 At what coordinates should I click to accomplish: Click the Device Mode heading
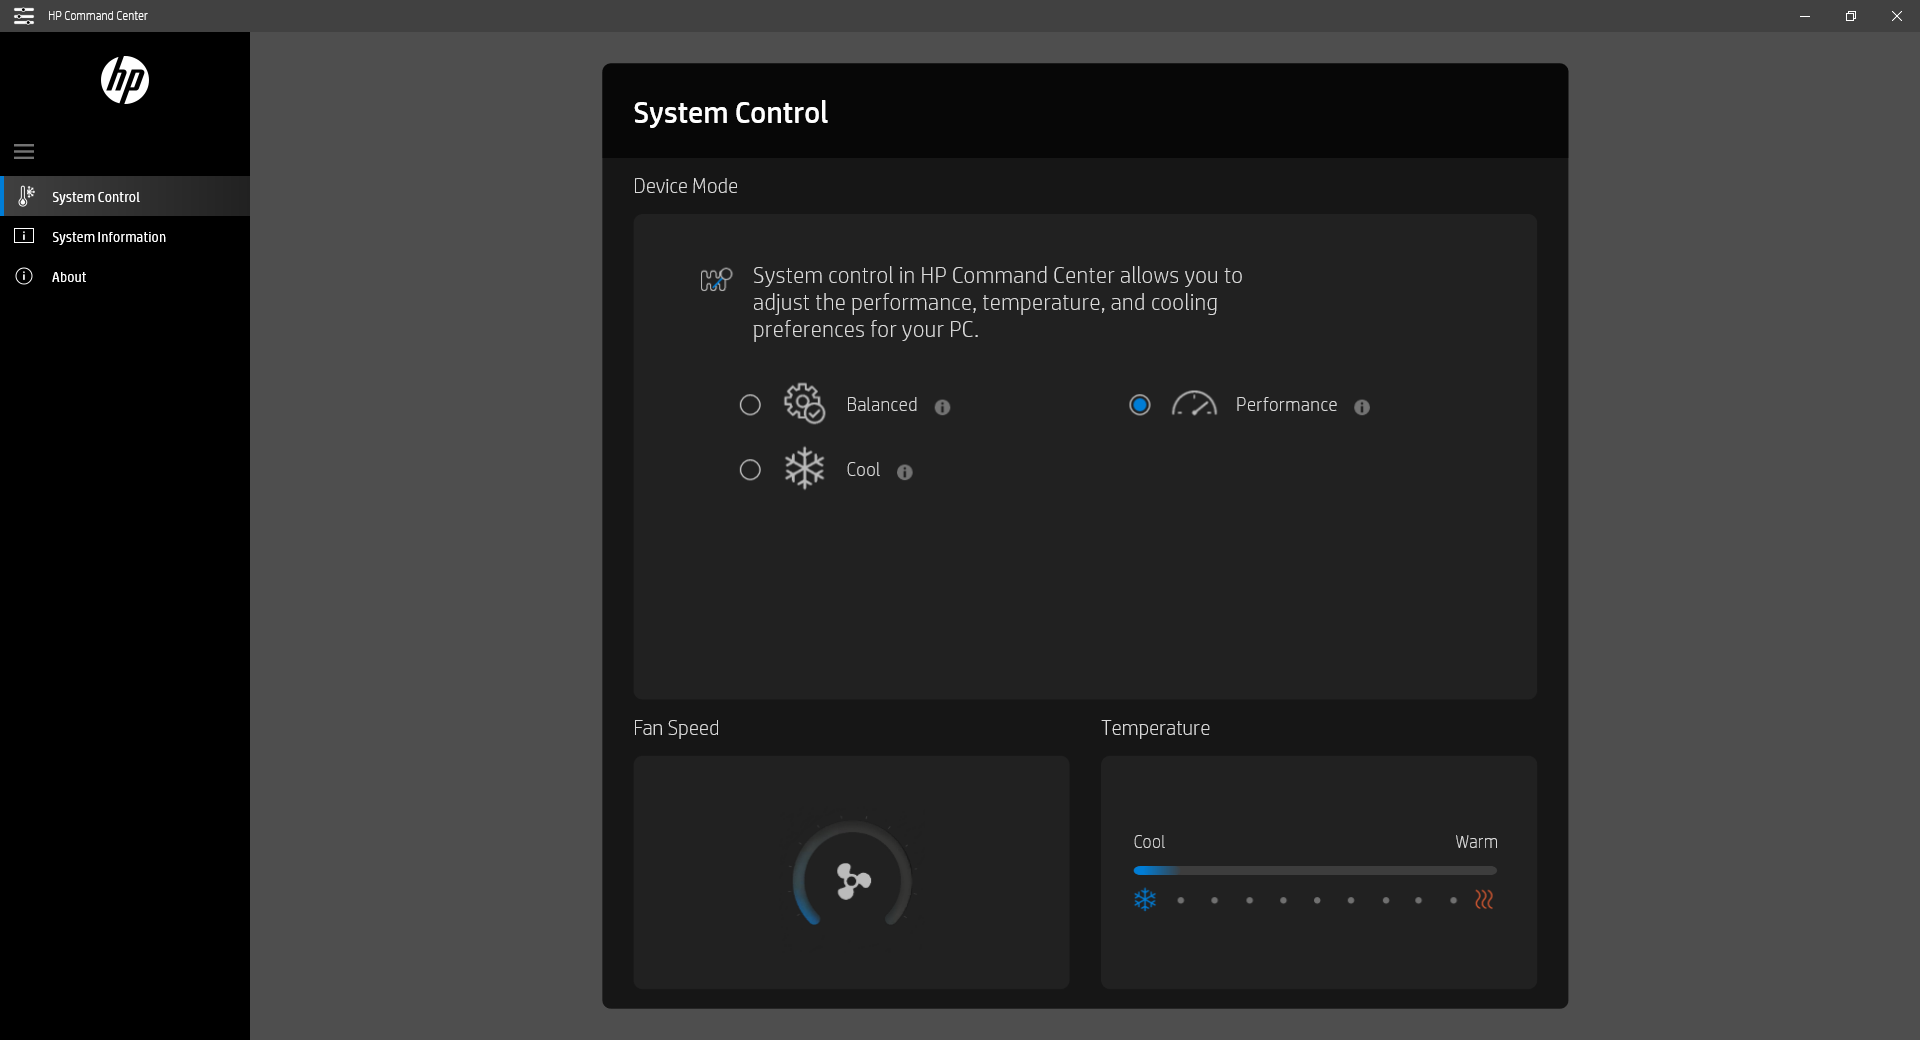[x=685, y=186]
